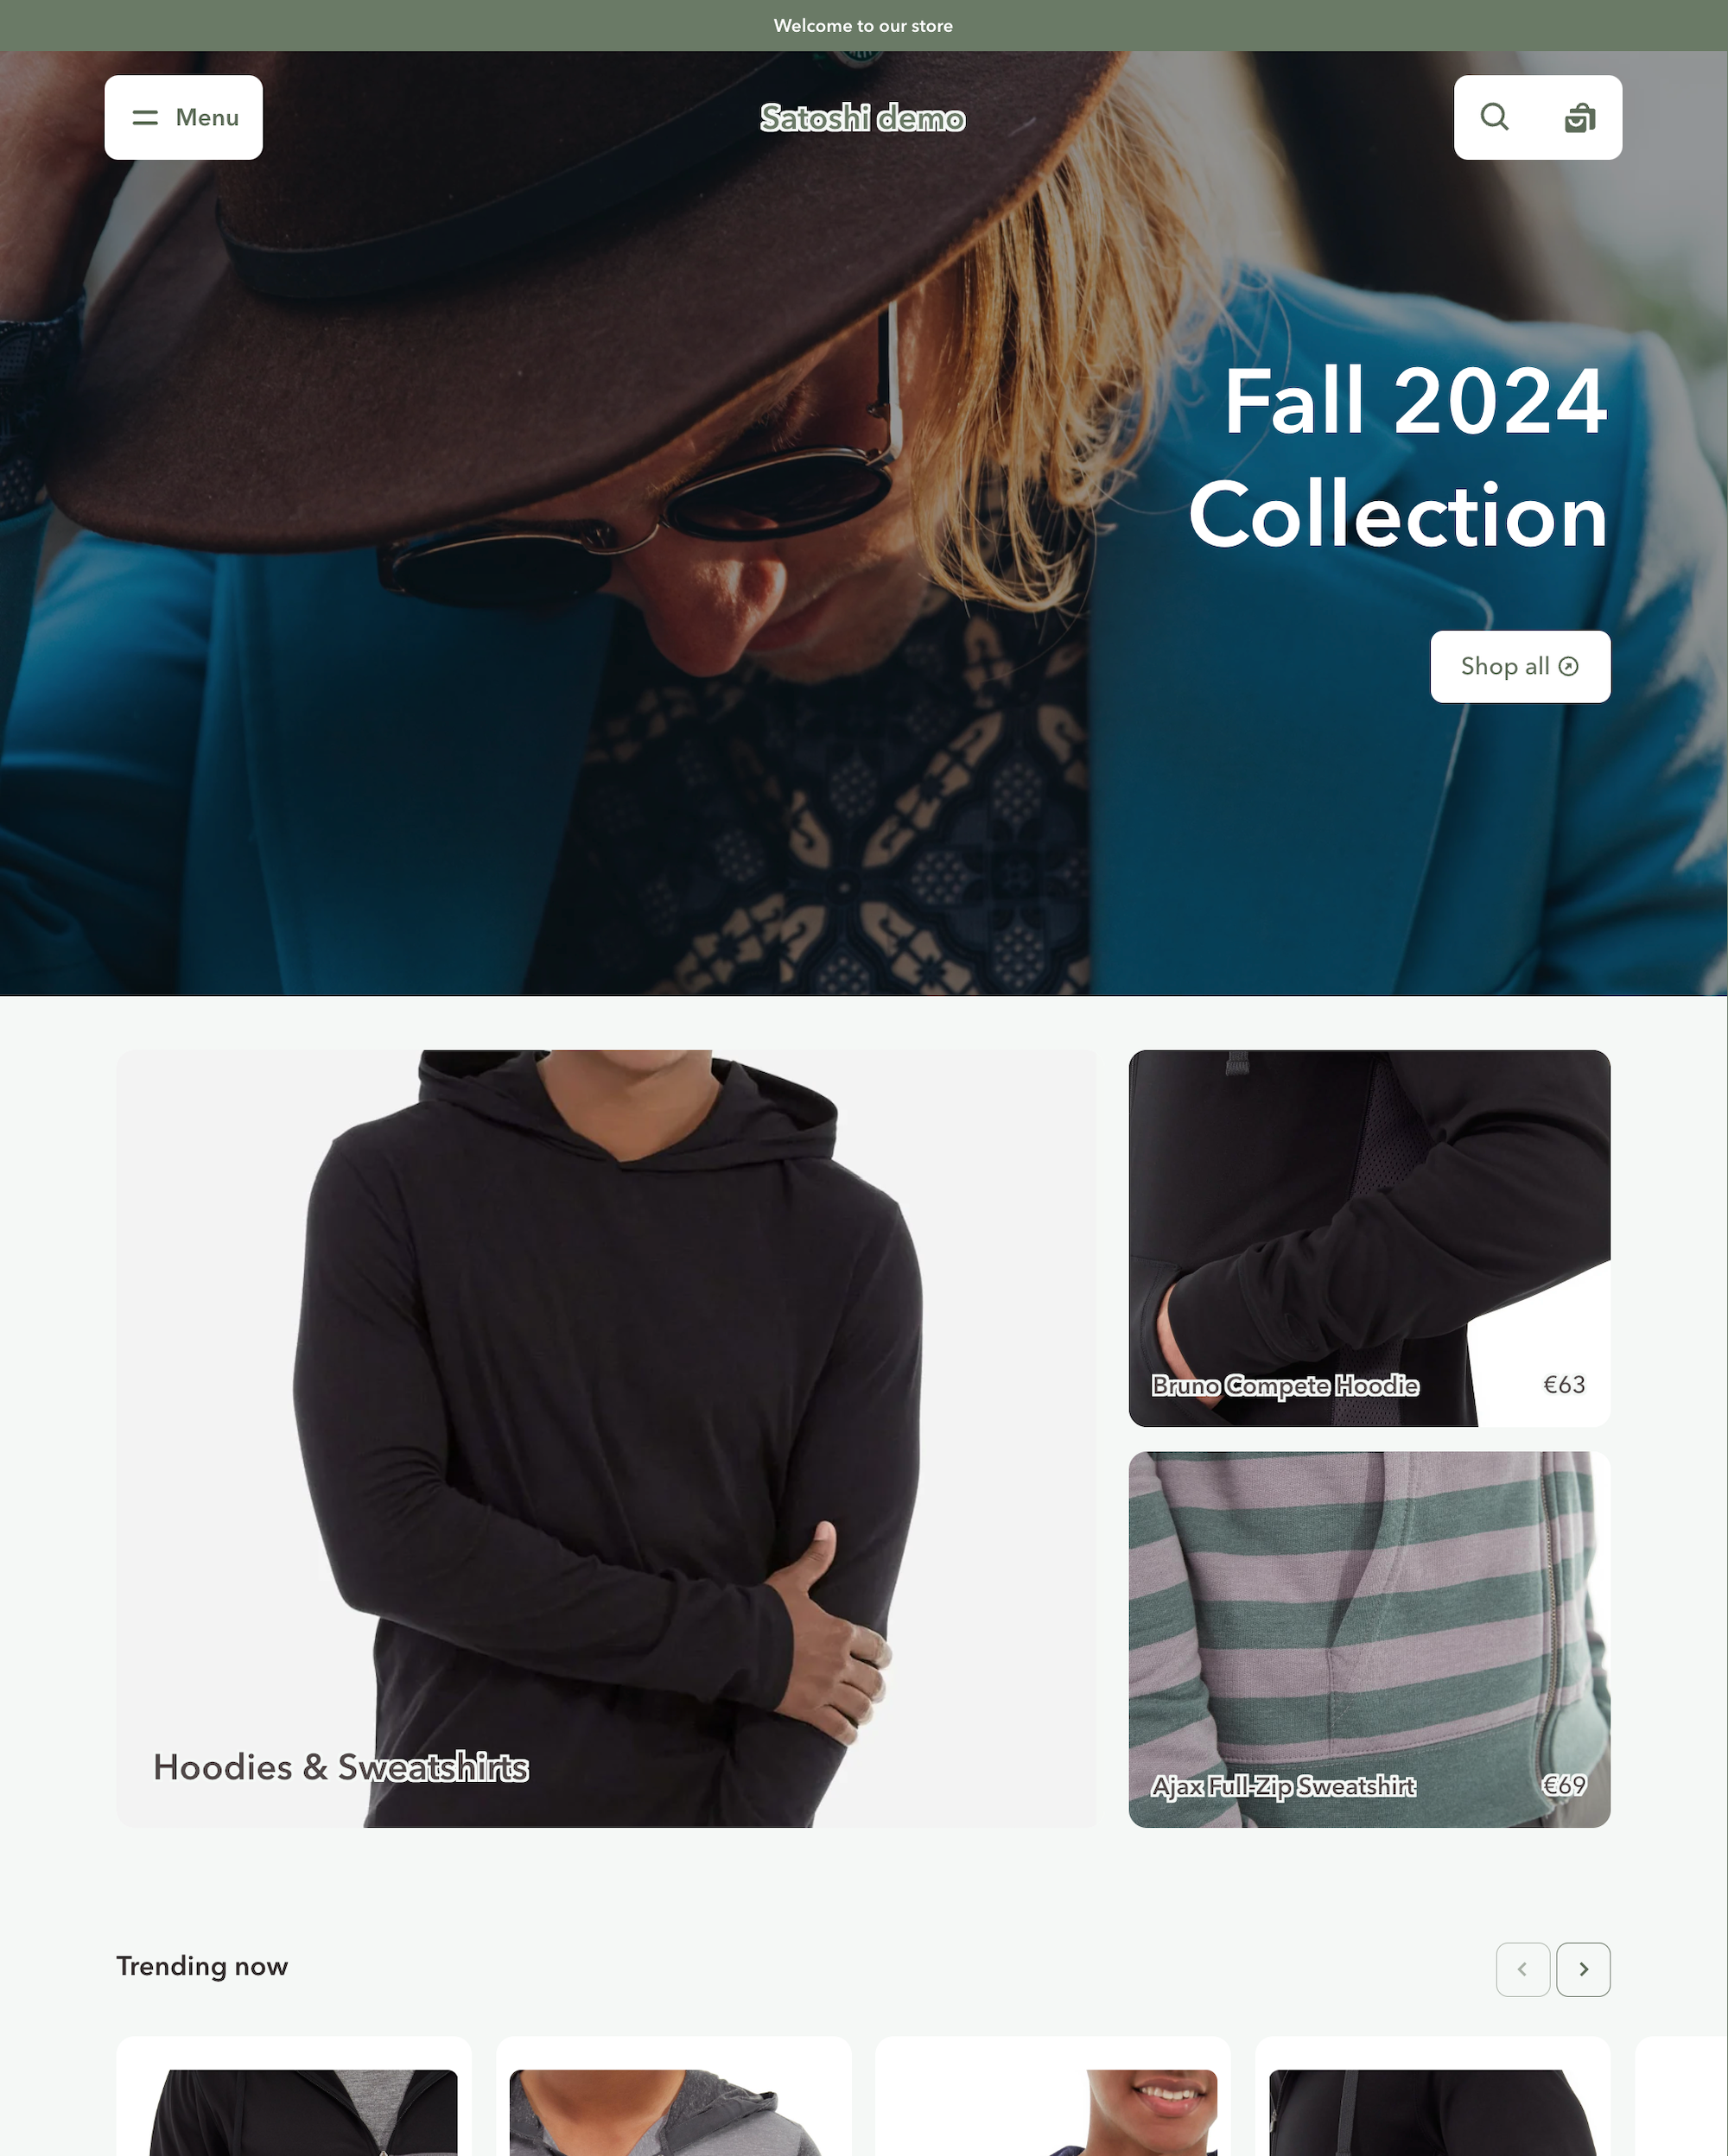The width and height of the screenshot is (1728, 2156).
Task: Click the hamburger menu icon
Action: pos(146,118)
